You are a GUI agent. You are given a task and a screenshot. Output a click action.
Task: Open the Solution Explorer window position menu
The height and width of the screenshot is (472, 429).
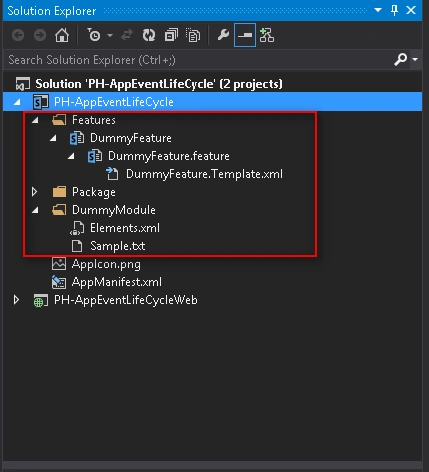point(378,10)
